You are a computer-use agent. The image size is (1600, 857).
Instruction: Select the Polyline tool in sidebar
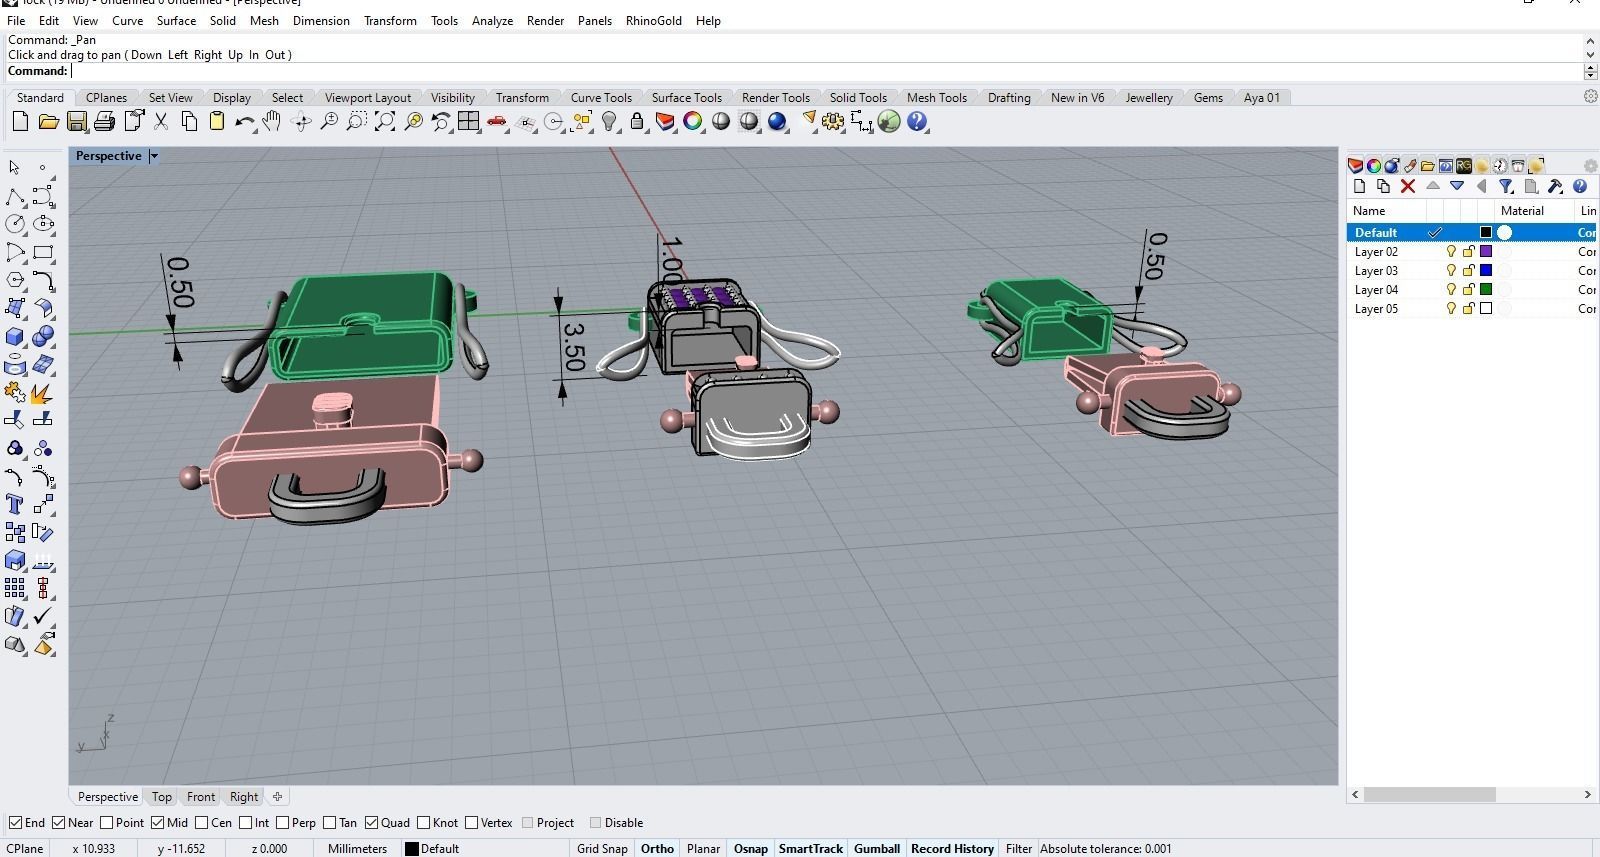(x=15, y=196)
